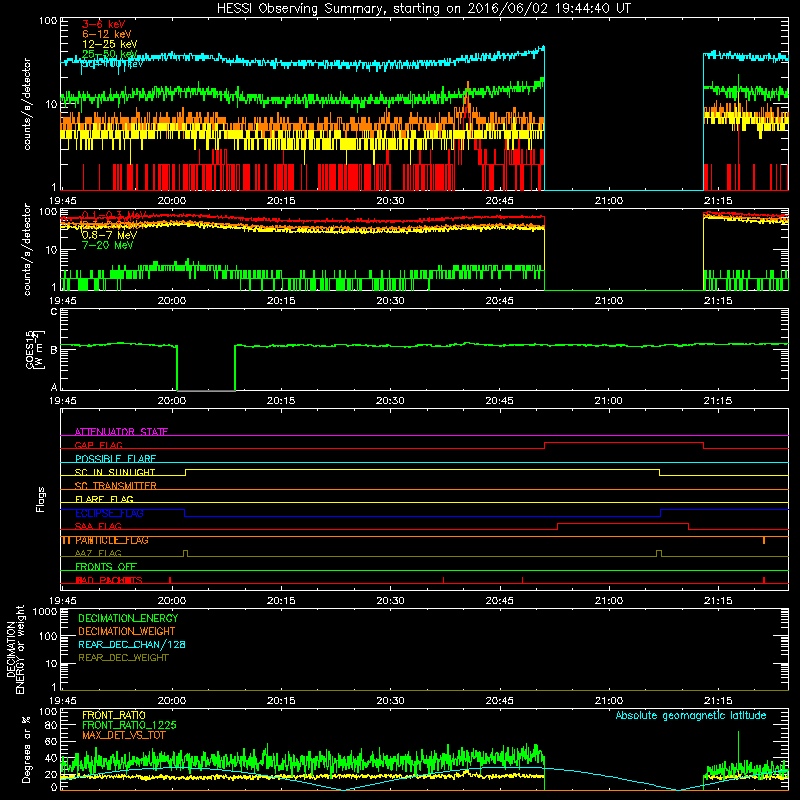Click the FRONTS_OFF flag label

click(x=106, y=566)
